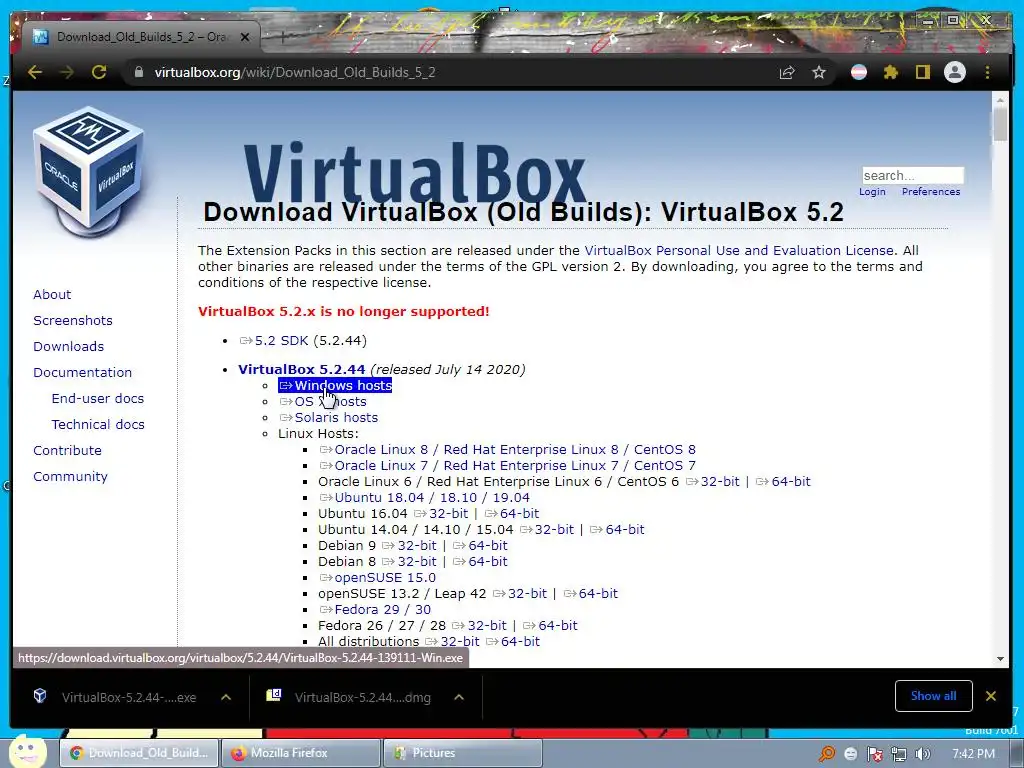Viewport: 1024px width, 768px height.
Task: Click the volume speaker tray icon
Action: (x=922, y=754)
